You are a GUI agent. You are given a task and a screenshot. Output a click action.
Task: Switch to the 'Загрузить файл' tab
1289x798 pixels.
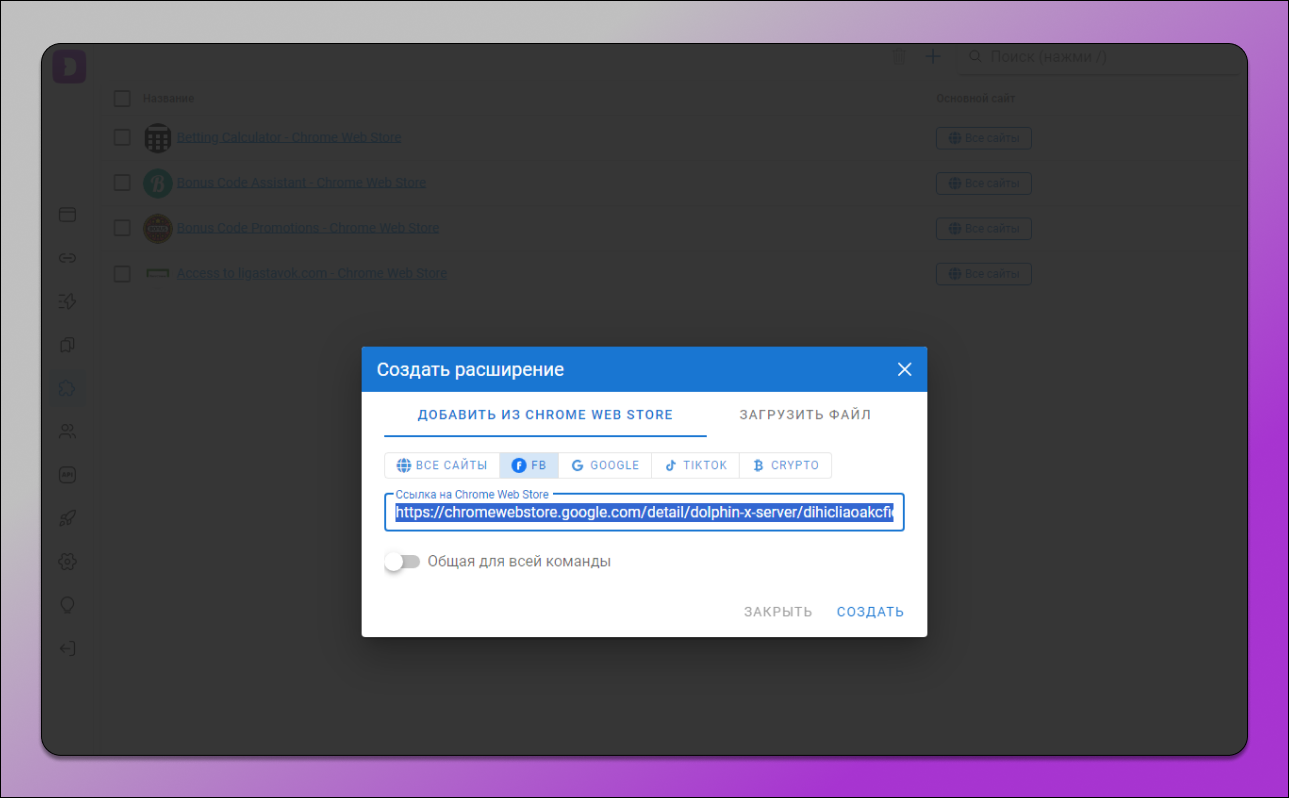[x=805, y=415]
